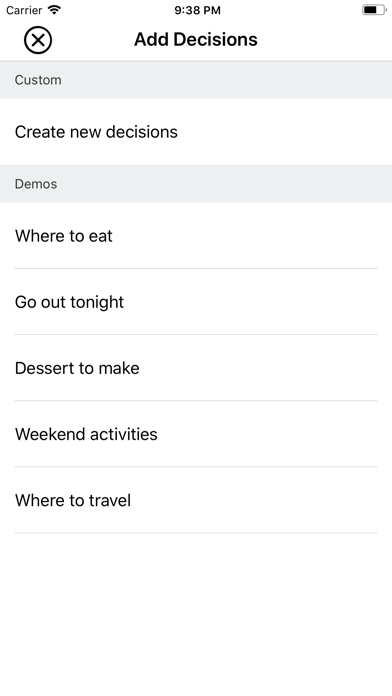The height and width of the screenshot is (696, 392).
Task: Start a custom decision list
Action: pyautogui.click(x=196, y=132)
